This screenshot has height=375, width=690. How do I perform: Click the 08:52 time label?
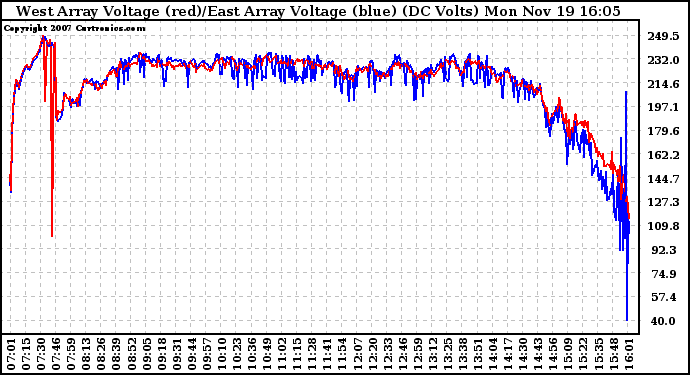pyautogui.click(x=132, y=354)
